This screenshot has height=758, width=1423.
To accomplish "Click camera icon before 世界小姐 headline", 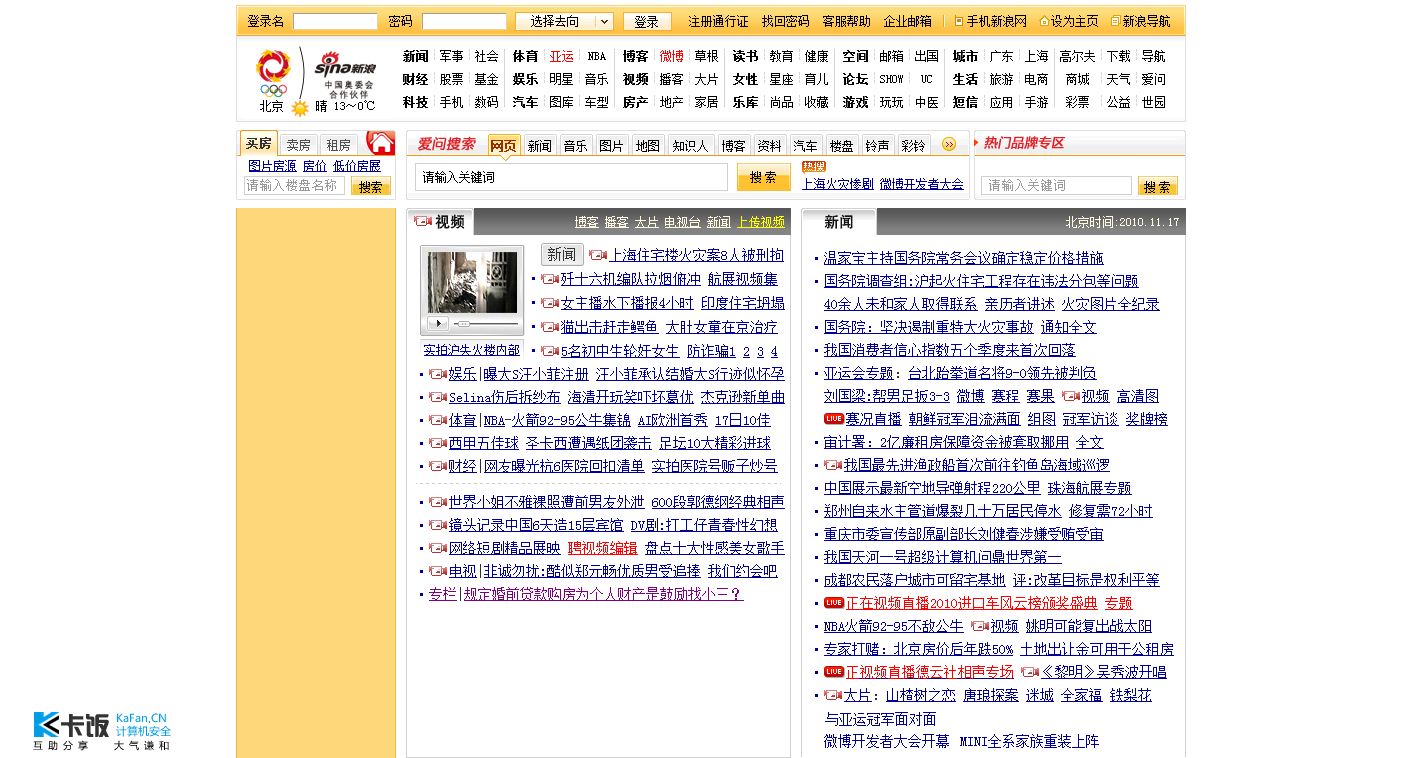I will [437, 502].
